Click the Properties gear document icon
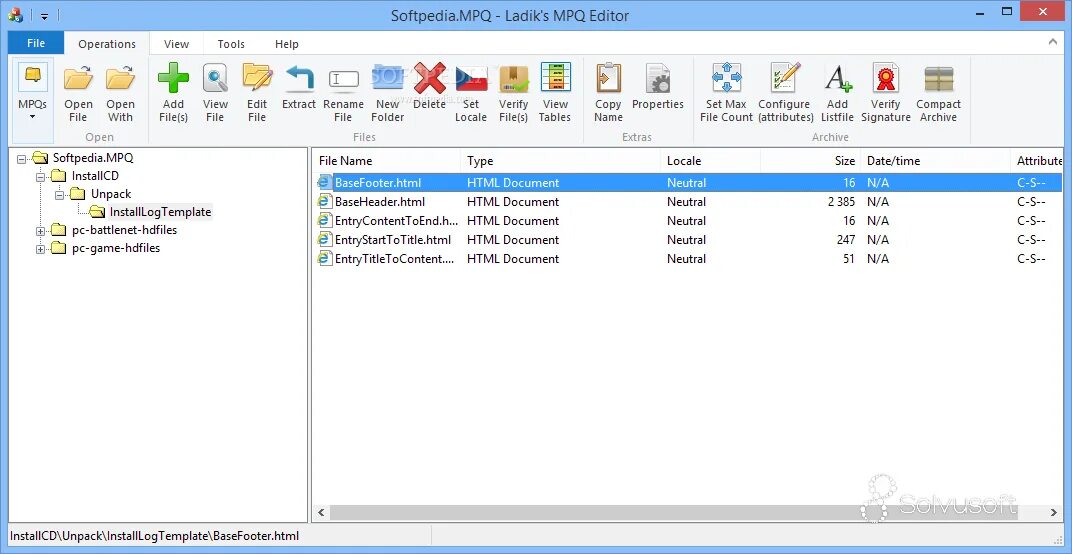The height and width of the screenshot is (554, 1072). pos(658,77)
